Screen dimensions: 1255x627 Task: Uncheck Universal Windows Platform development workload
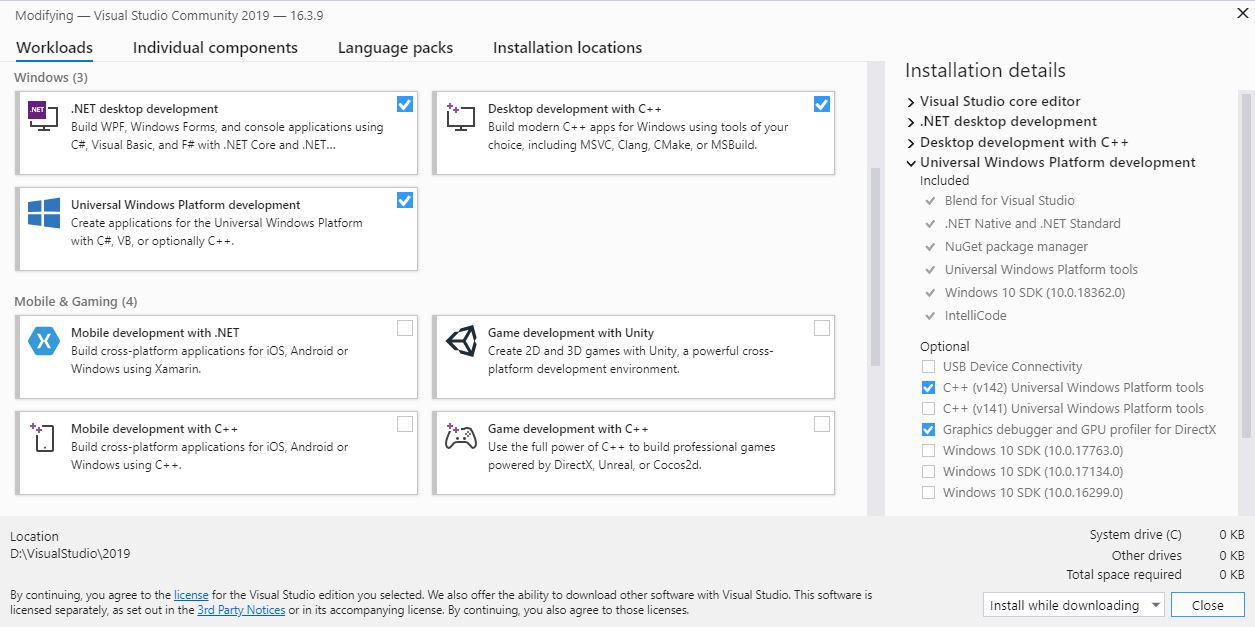[x=405, y=200]
